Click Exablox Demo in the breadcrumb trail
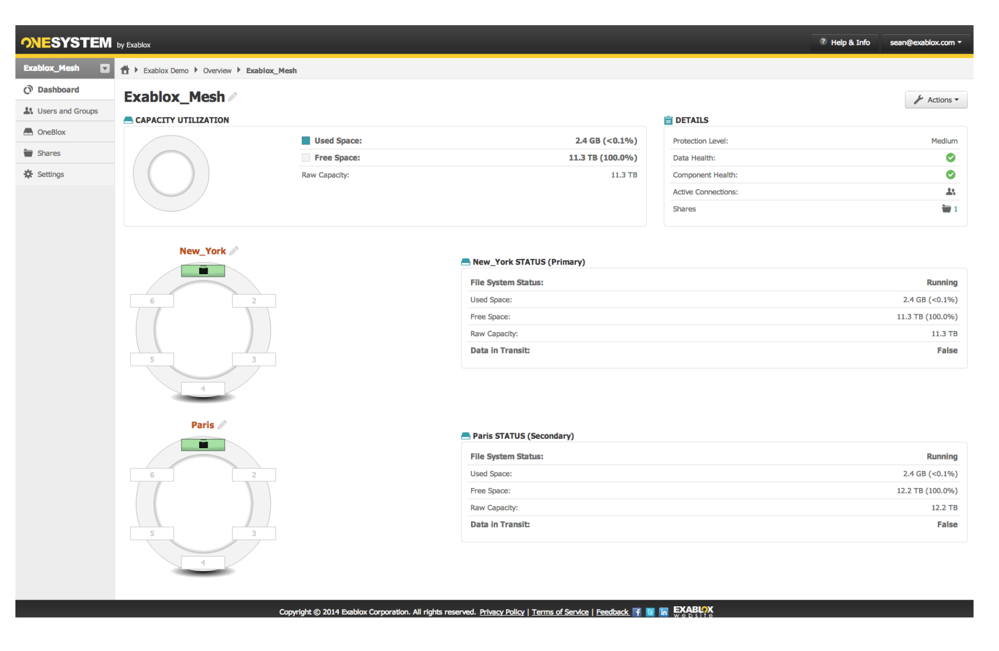 (166, 71)
